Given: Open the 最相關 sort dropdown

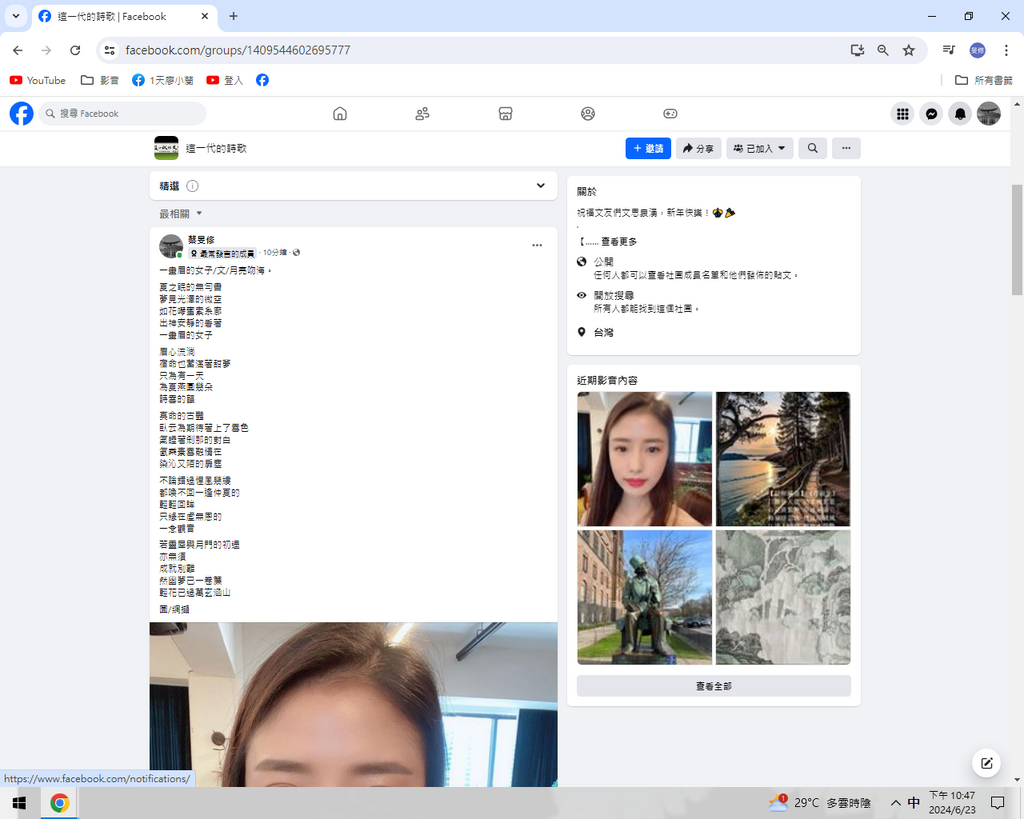Looking at the screenshot, I should (x=181, y=214).
